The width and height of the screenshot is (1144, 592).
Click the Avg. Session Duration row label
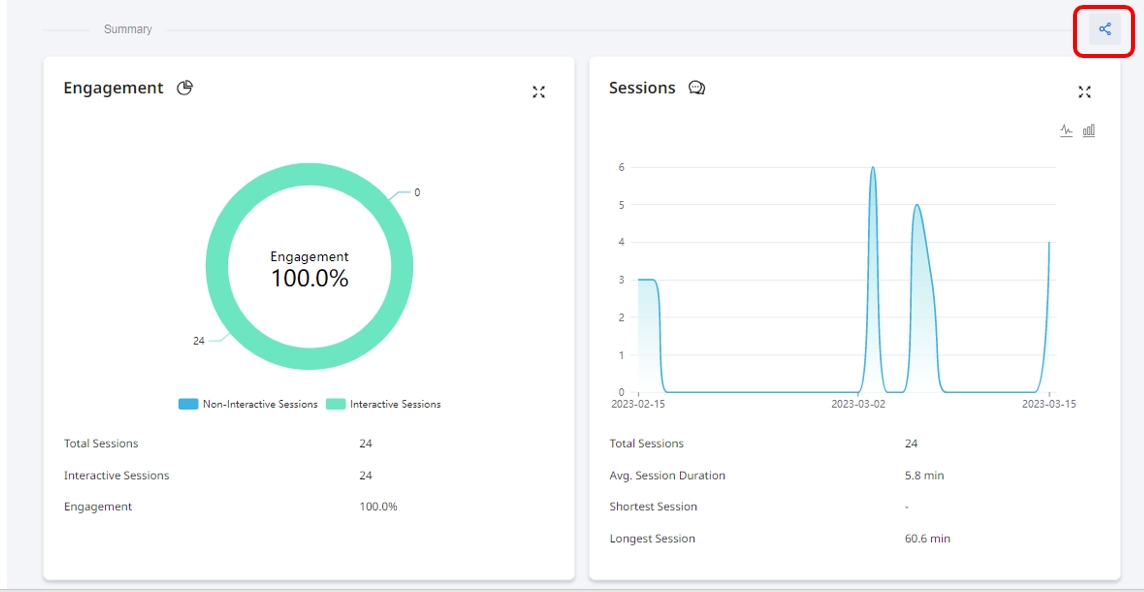[x=667, y=476]
